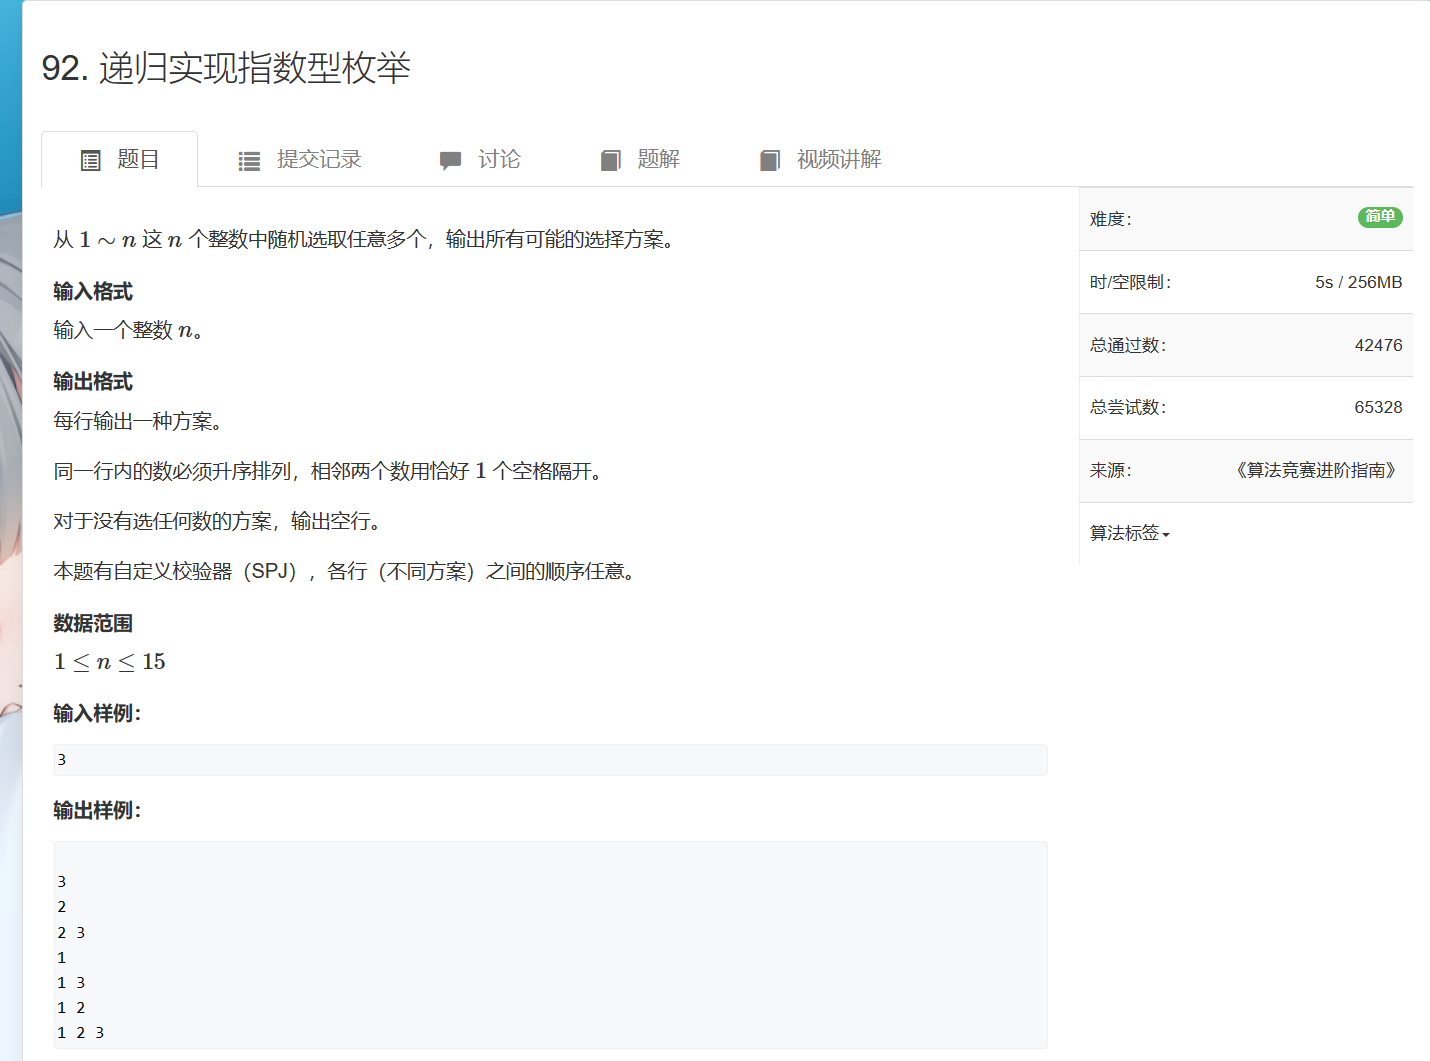Open the 讨论 tab
The width and height of the screenshot is (1430, 1061).
click(499, 160)
